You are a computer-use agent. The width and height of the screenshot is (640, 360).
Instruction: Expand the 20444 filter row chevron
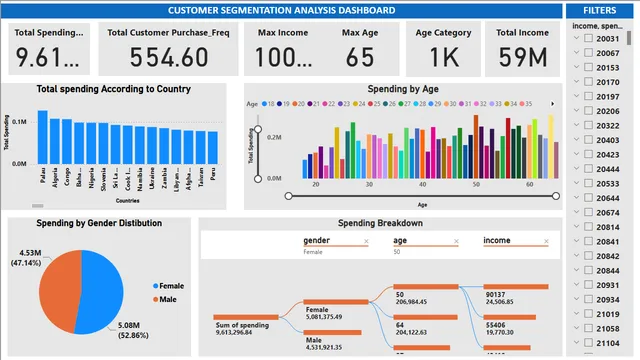576,168
